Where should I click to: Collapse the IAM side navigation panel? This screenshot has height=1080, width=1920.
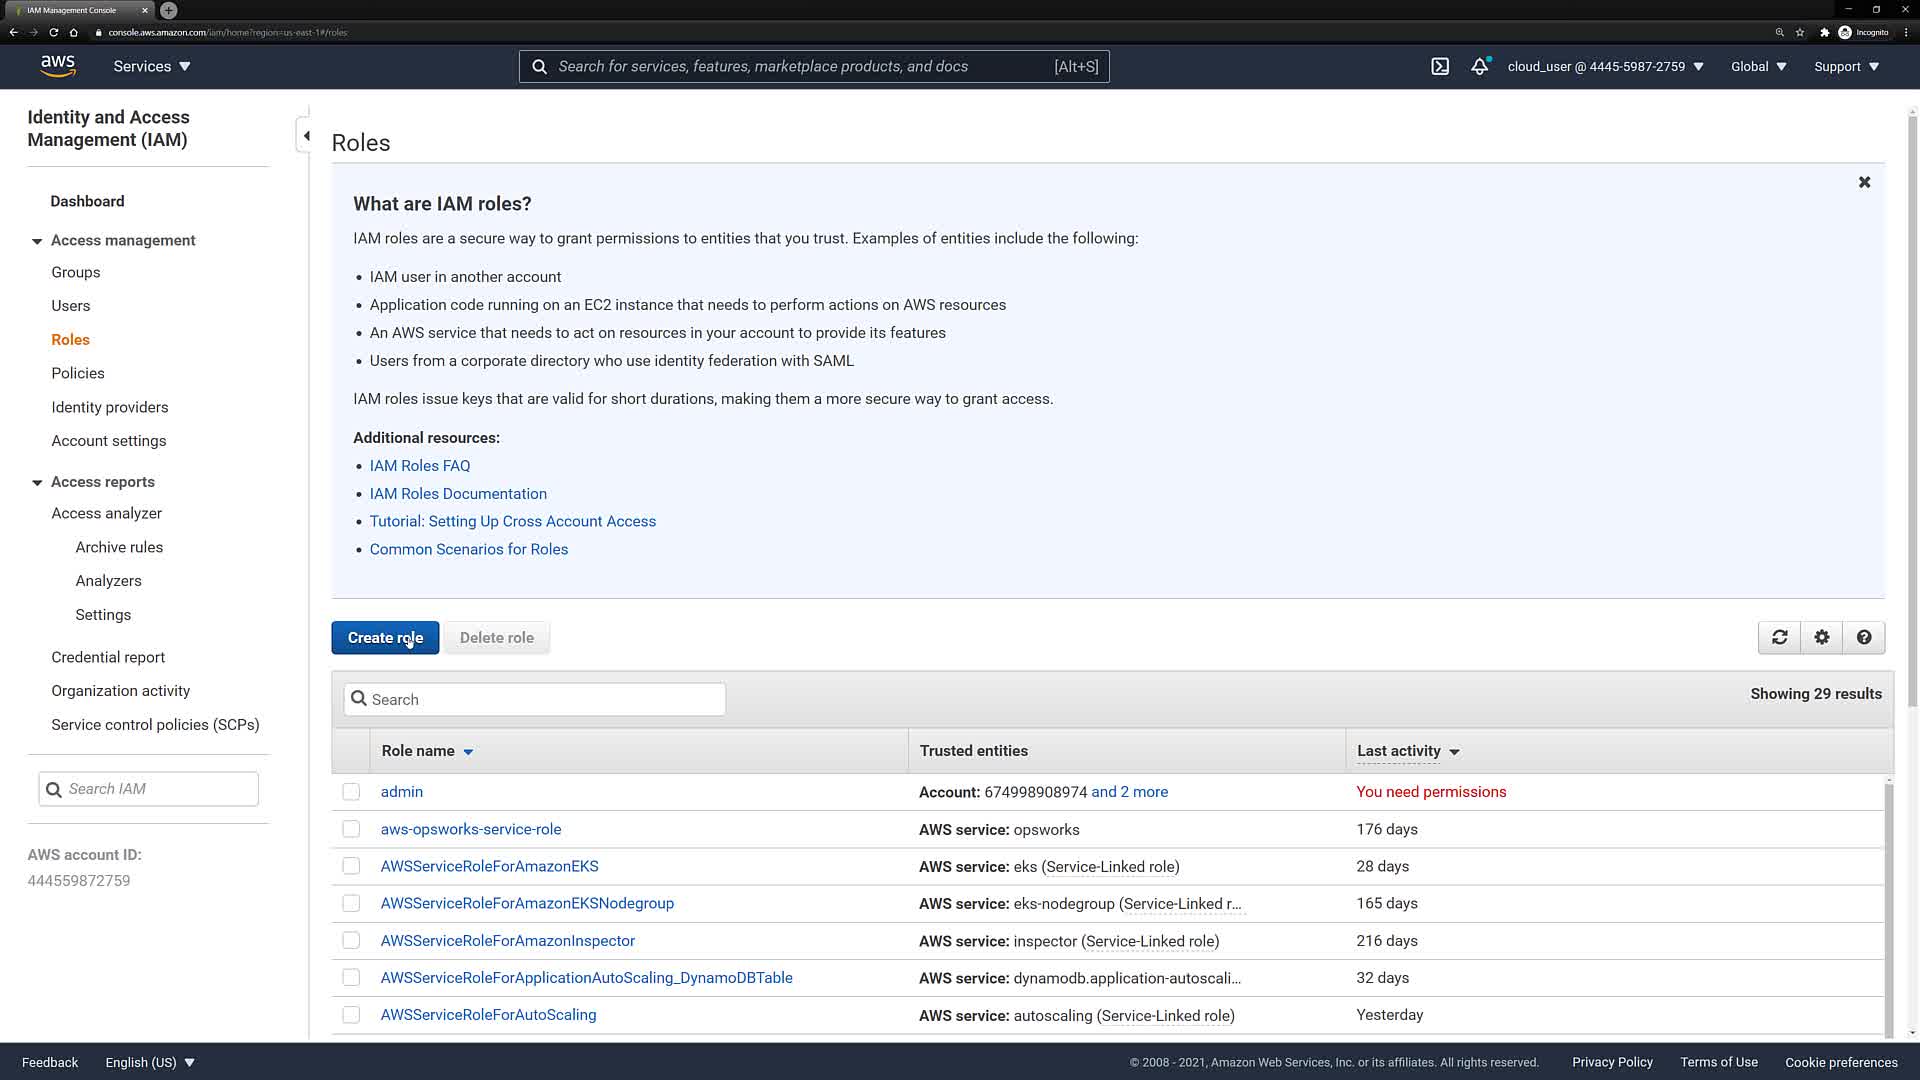click(306, 136)
